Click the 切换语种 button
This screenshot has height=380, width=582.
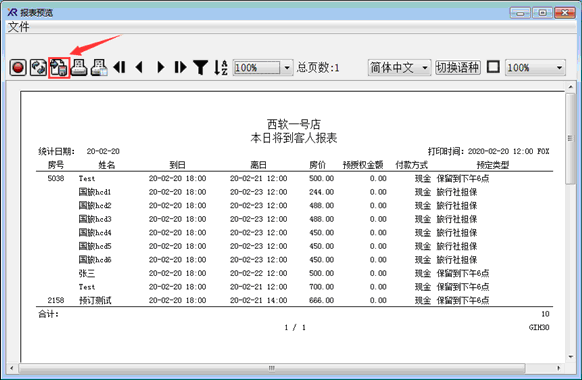coord(458,68)
